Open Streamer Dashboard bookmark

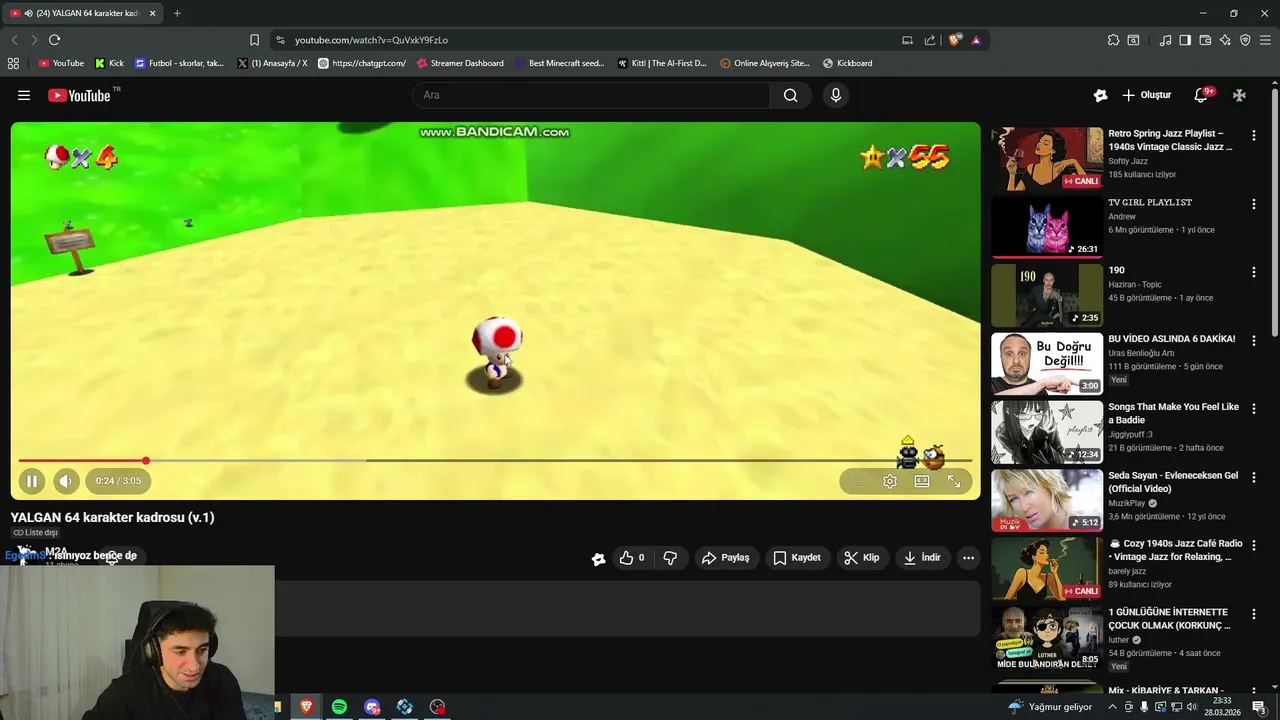pyautogui.click(x=460, y=63)
